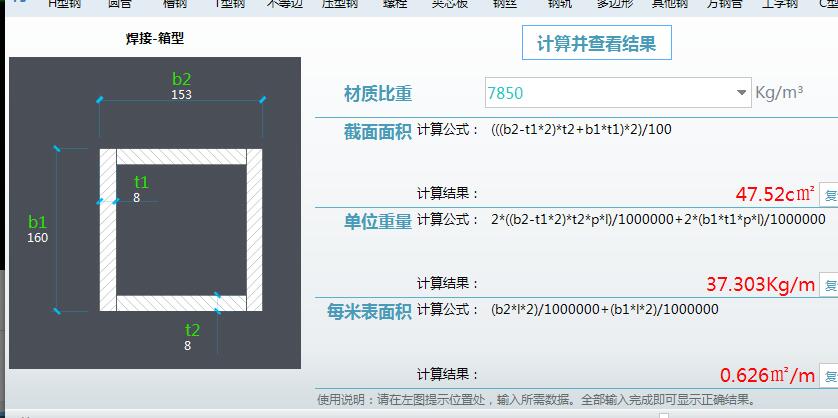Screen dimensions: 838x418
Task: Click the 材质比重 label
Action: 378,94
